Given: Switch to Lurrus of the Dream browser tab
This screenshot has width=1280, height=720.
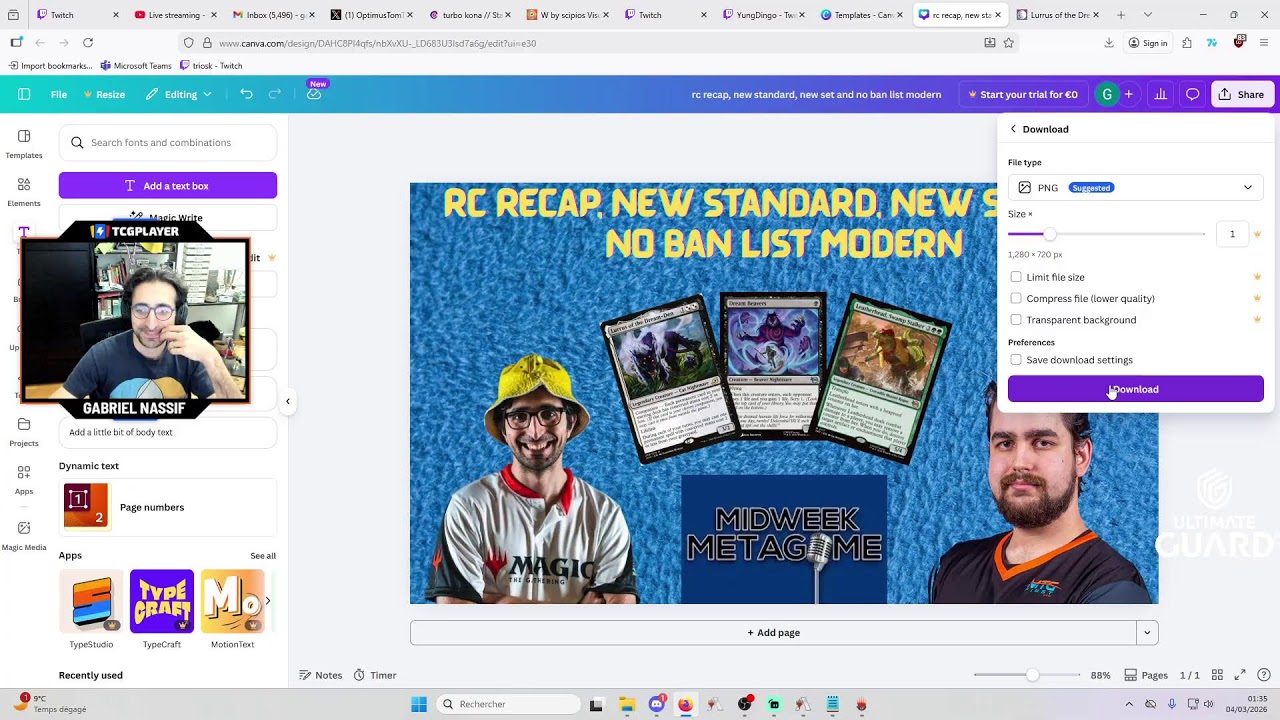Looking at the screenshot, I should pyautogui.click(x=1058, y=15).
